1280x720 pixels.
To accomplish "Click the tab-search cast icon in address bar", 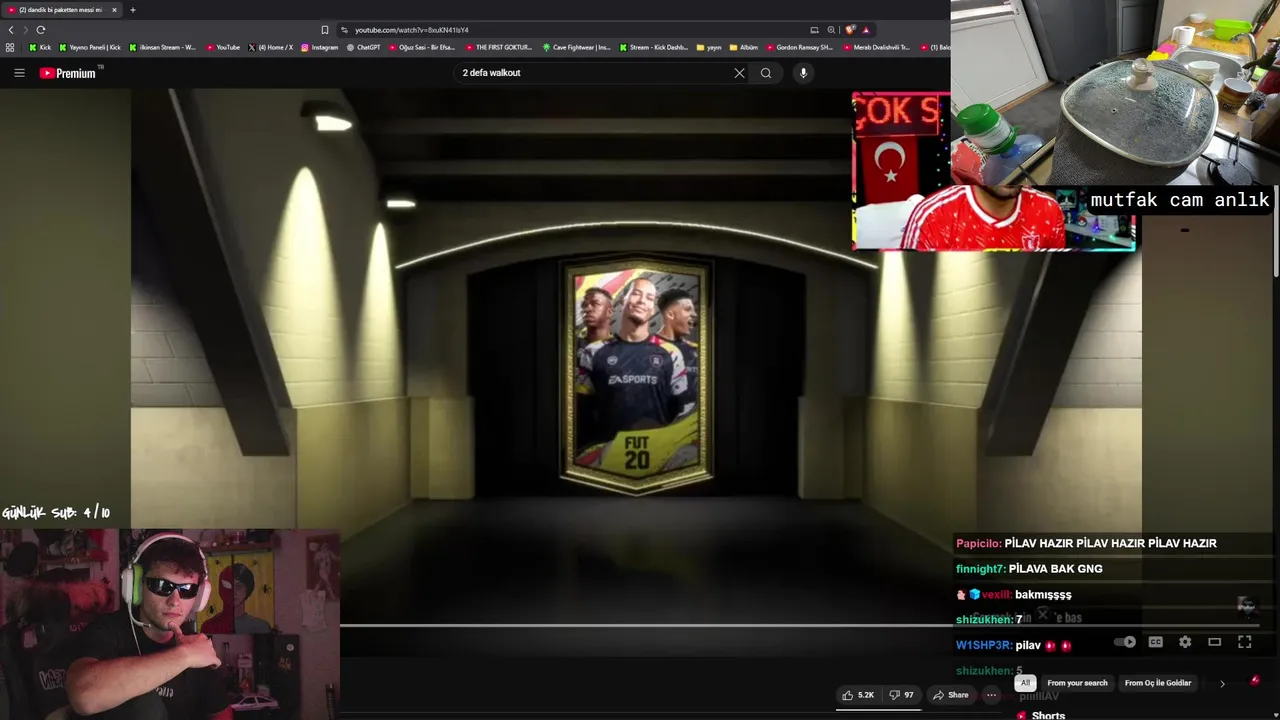I will click(x=815, y=30).
